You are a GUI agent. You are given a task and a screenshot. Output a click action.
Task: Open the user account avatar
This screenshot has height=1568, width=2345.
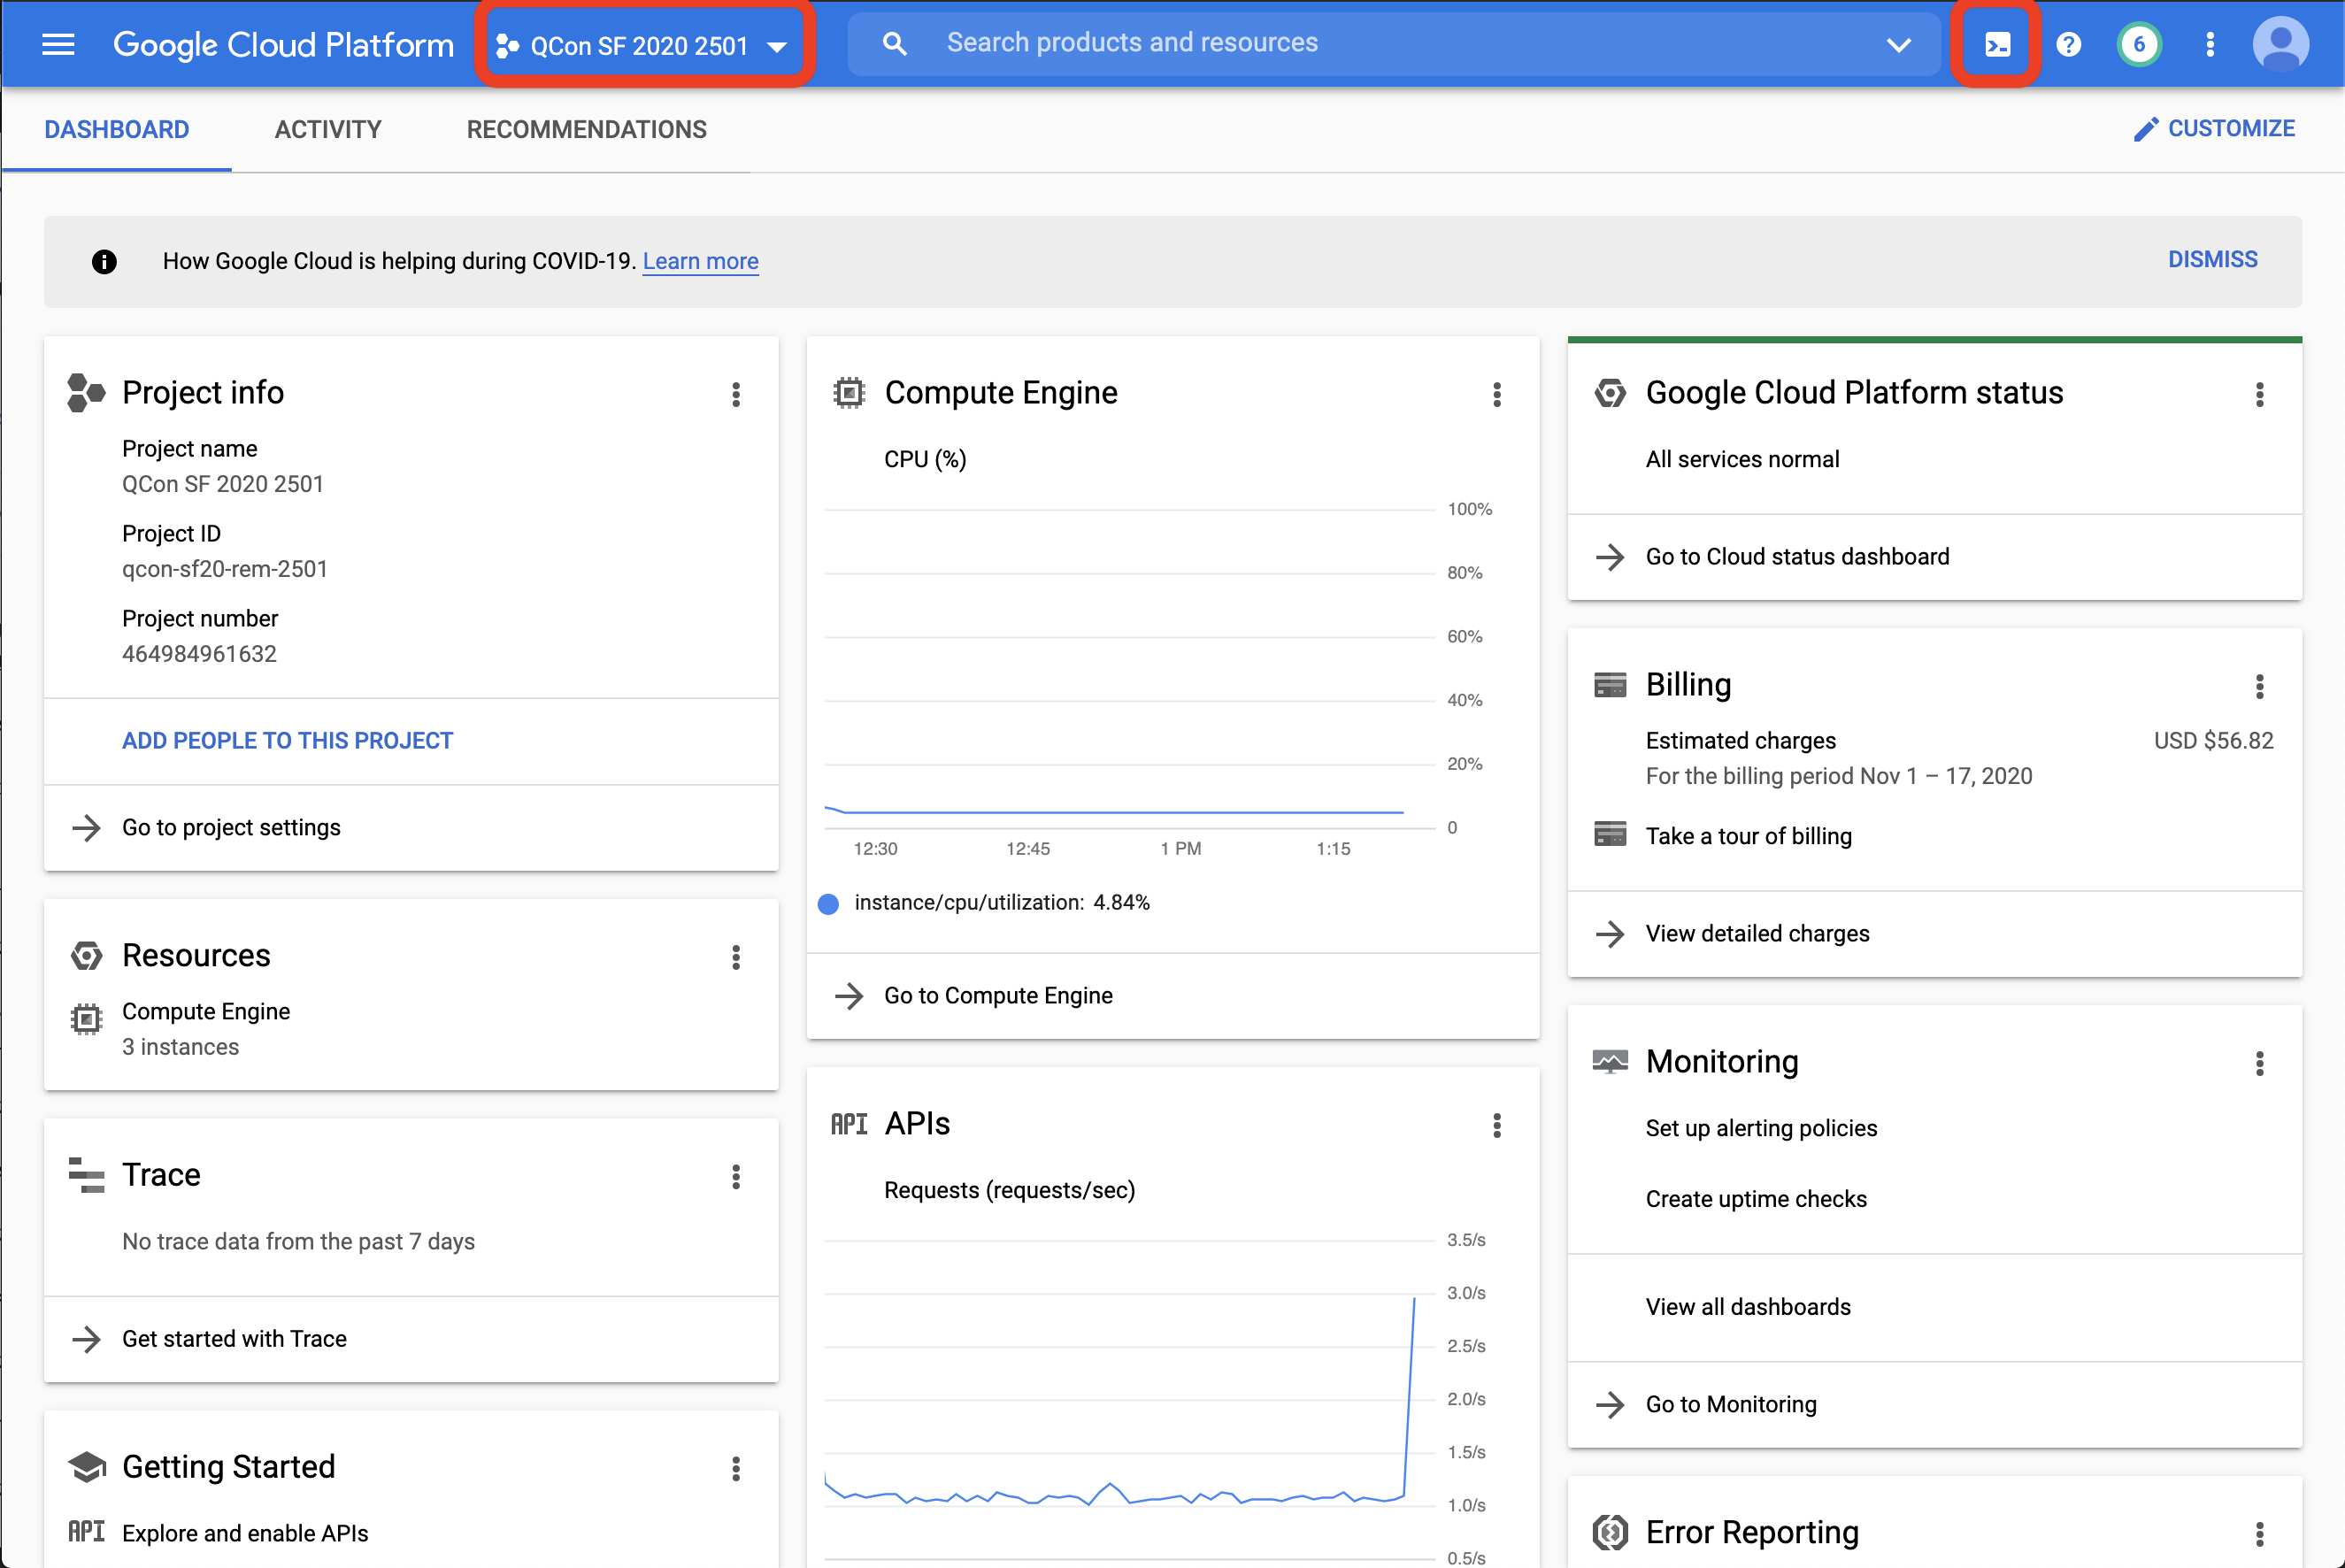click(2280, 44)
